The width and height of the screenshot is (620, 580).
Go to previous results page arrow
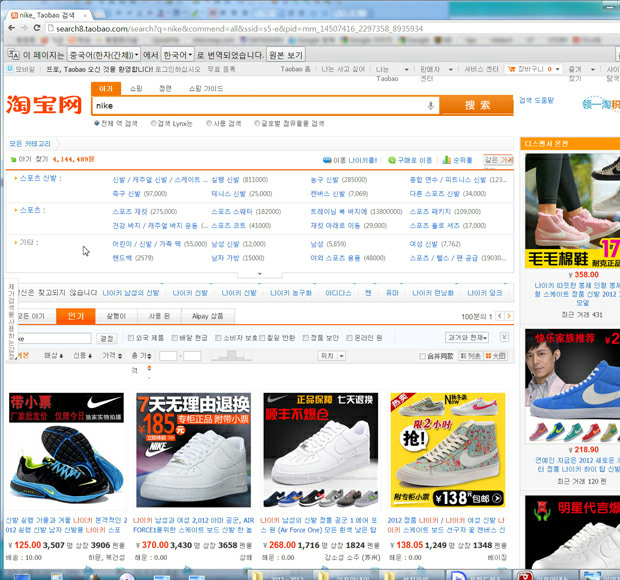(x=500, y=316)
